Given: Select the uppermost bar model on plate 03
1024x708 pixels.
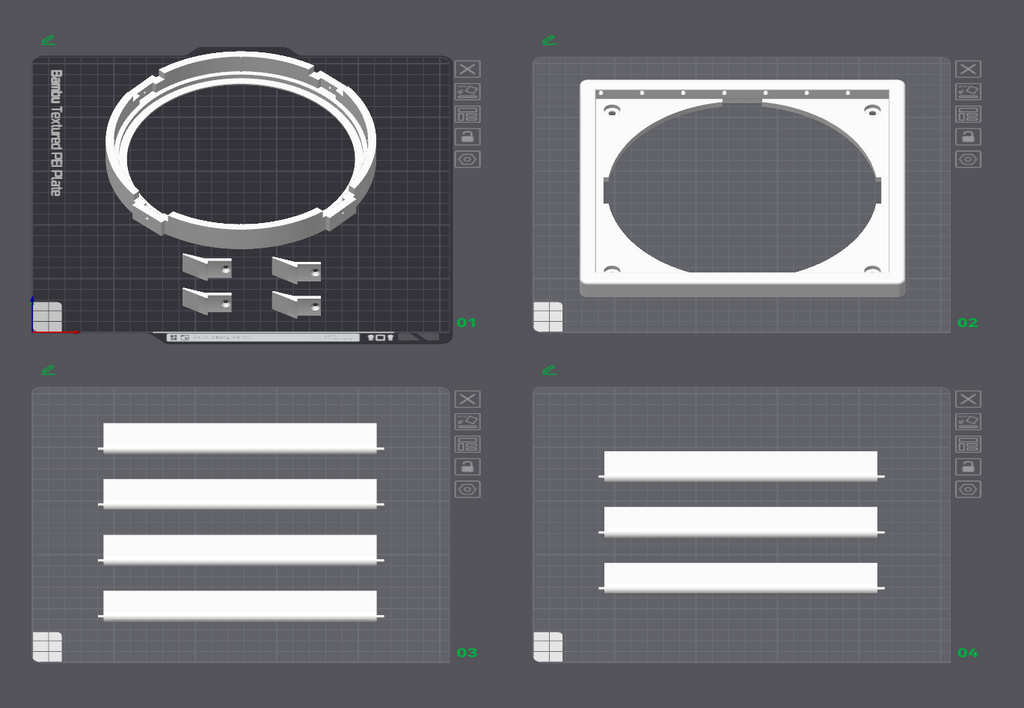Looking at the screenshot, I should point(240,438).
